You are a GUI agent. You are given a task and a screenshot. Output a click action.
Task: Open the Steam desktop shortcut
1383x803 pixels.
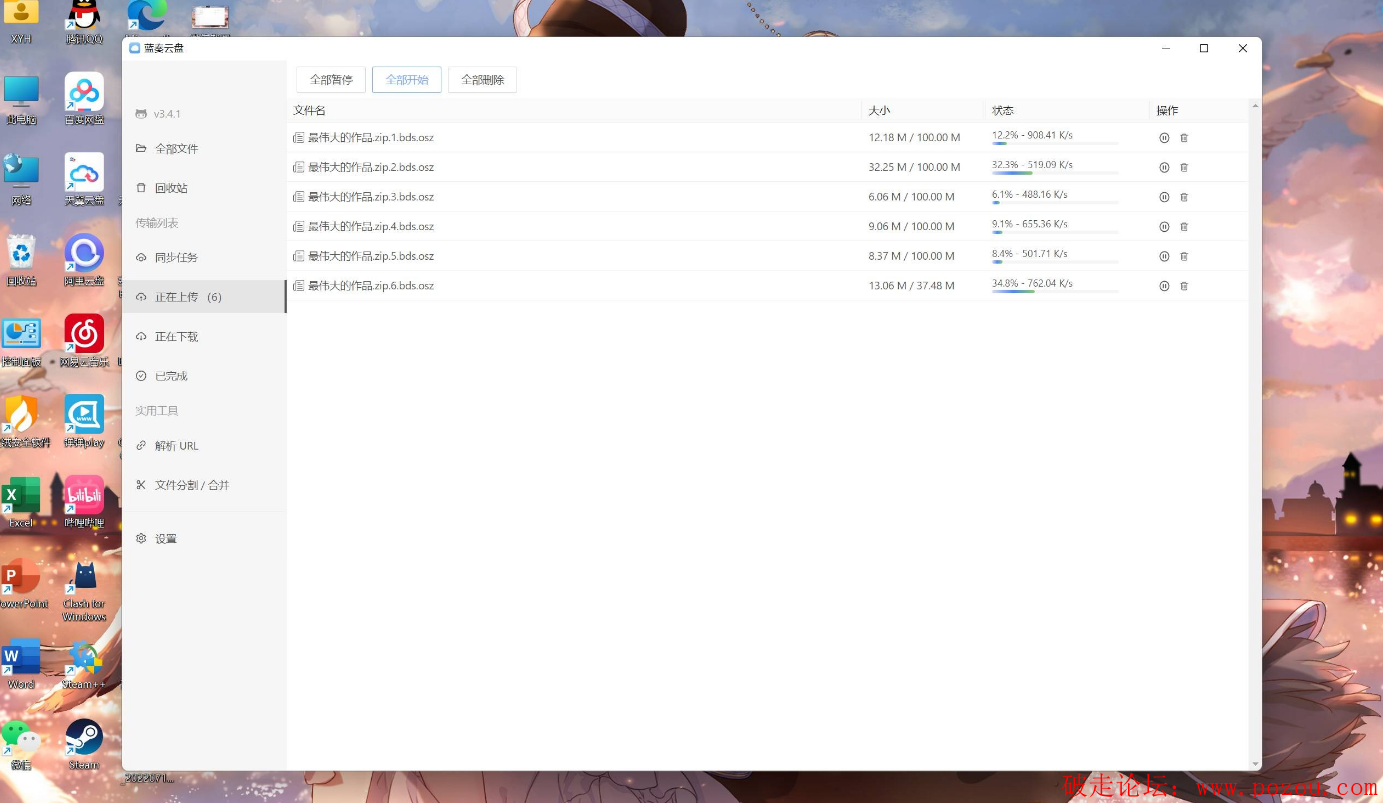tap(84, 745)
